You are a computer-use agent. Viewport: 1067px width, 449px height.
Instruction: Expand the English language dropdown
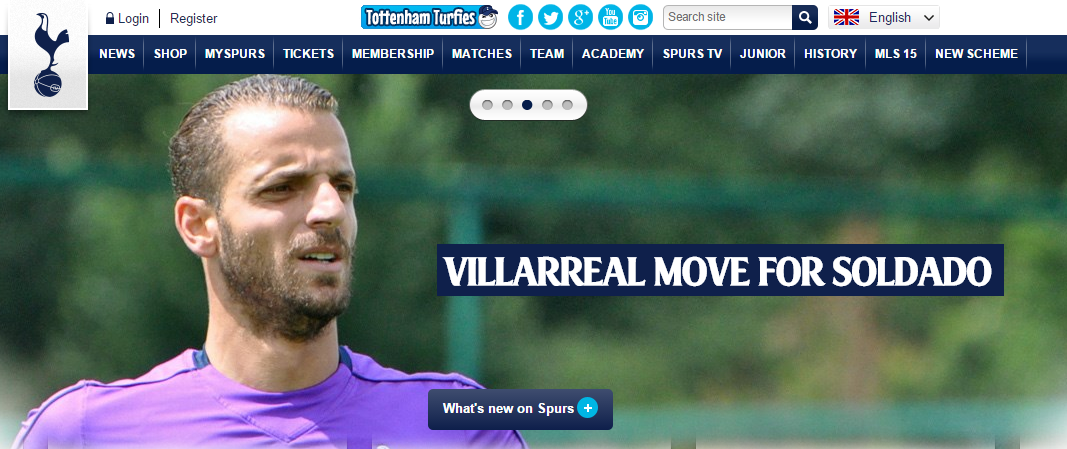point(884,18)
